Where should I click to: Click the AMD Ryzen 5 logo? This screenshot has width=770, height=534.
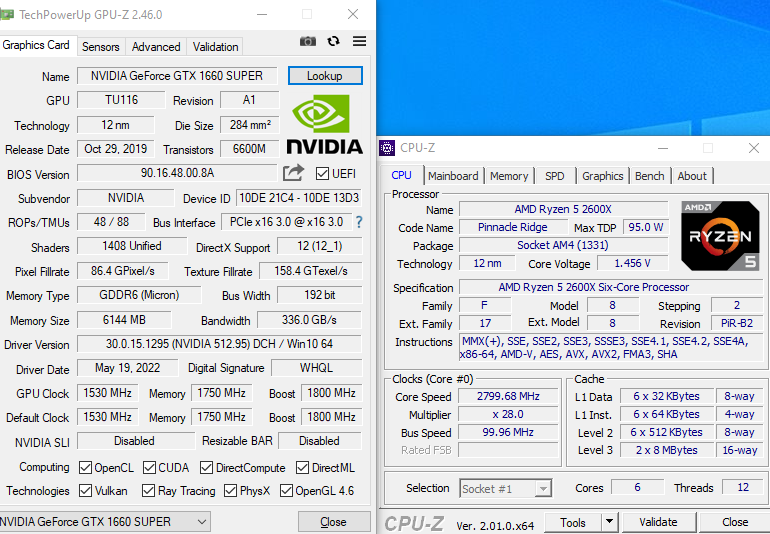pos(720,236)
